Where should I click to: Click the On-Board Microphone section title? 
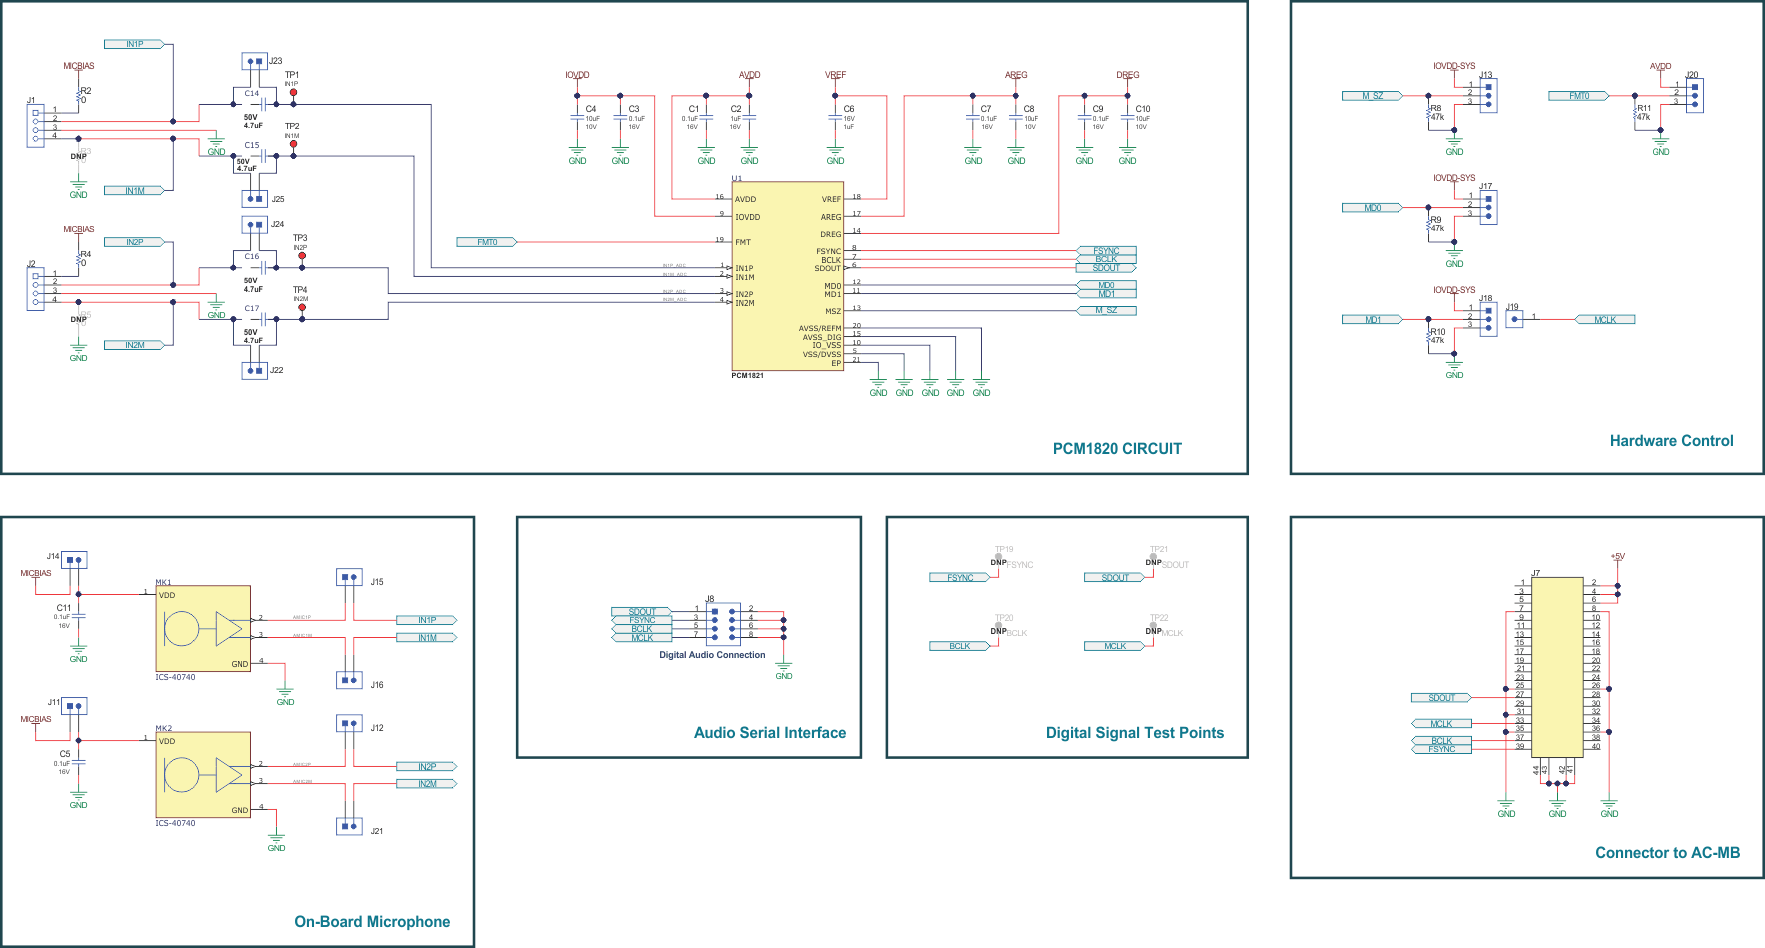point(371,921)
